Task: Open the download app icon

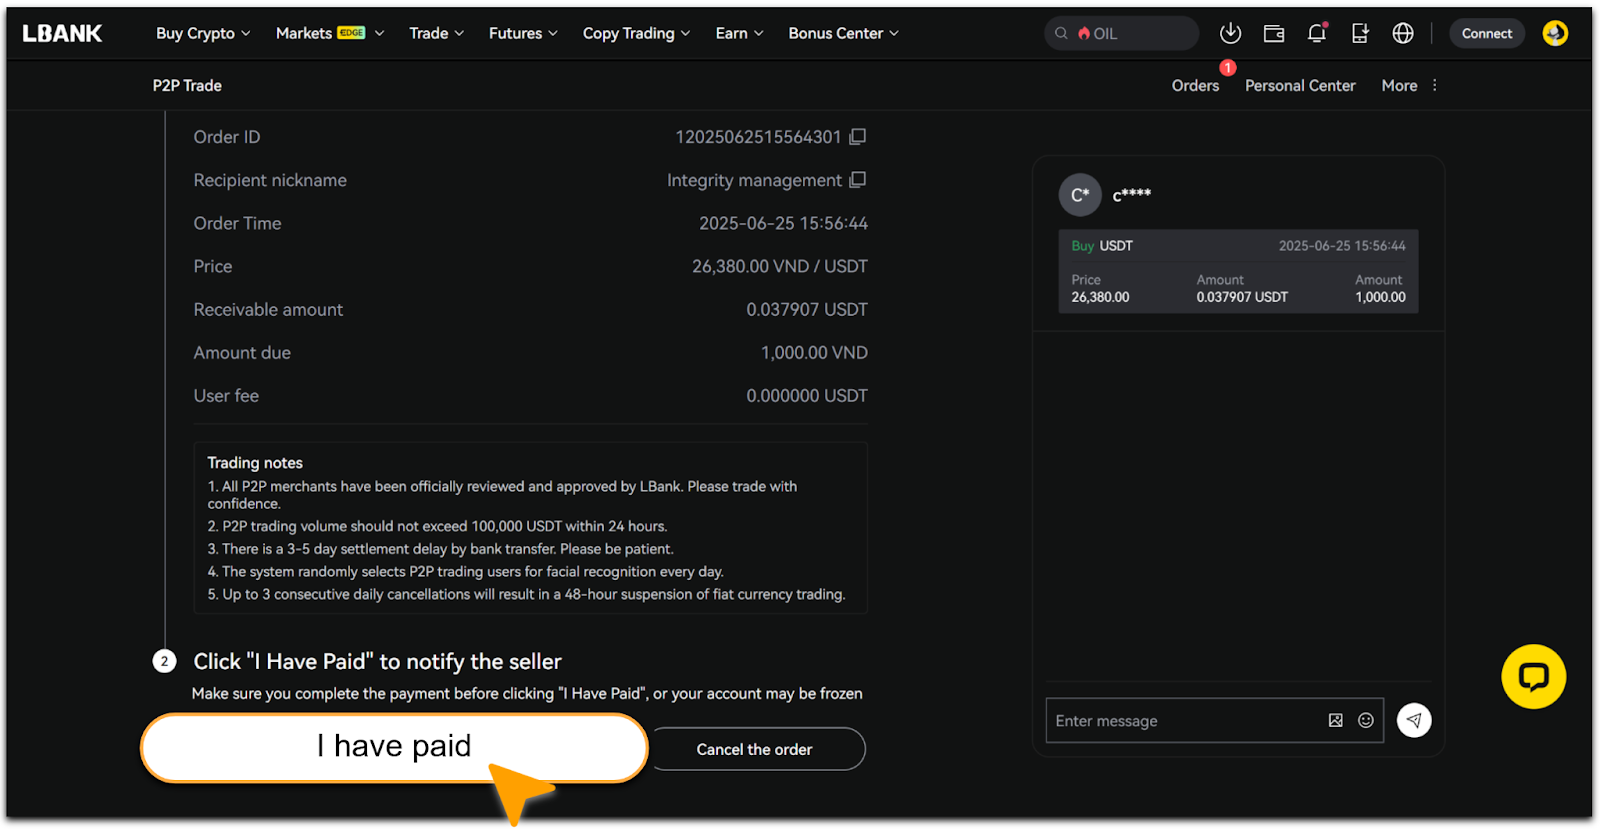Action: coord(1230,34)
